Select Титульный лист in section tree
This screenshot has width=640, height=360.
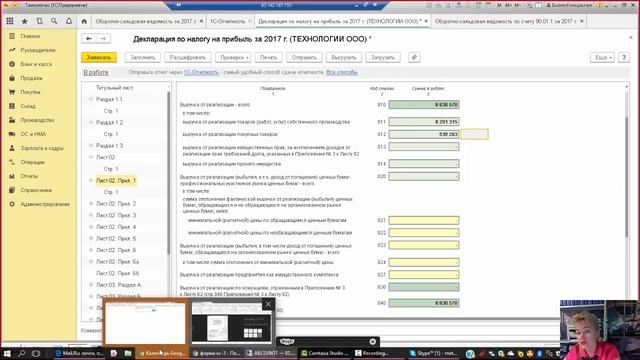click(x=115, y=88)
